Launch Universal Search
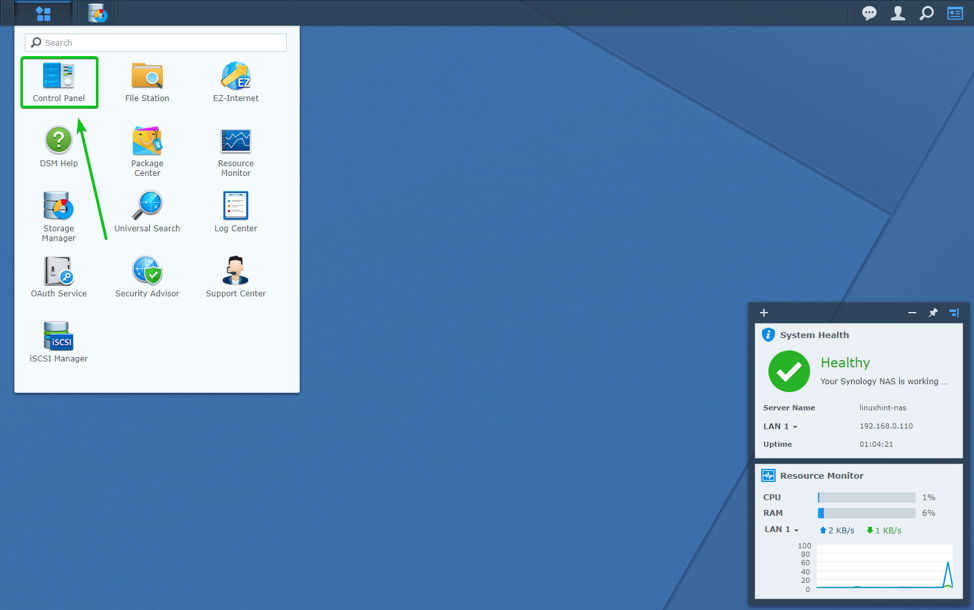 point(147,212)
